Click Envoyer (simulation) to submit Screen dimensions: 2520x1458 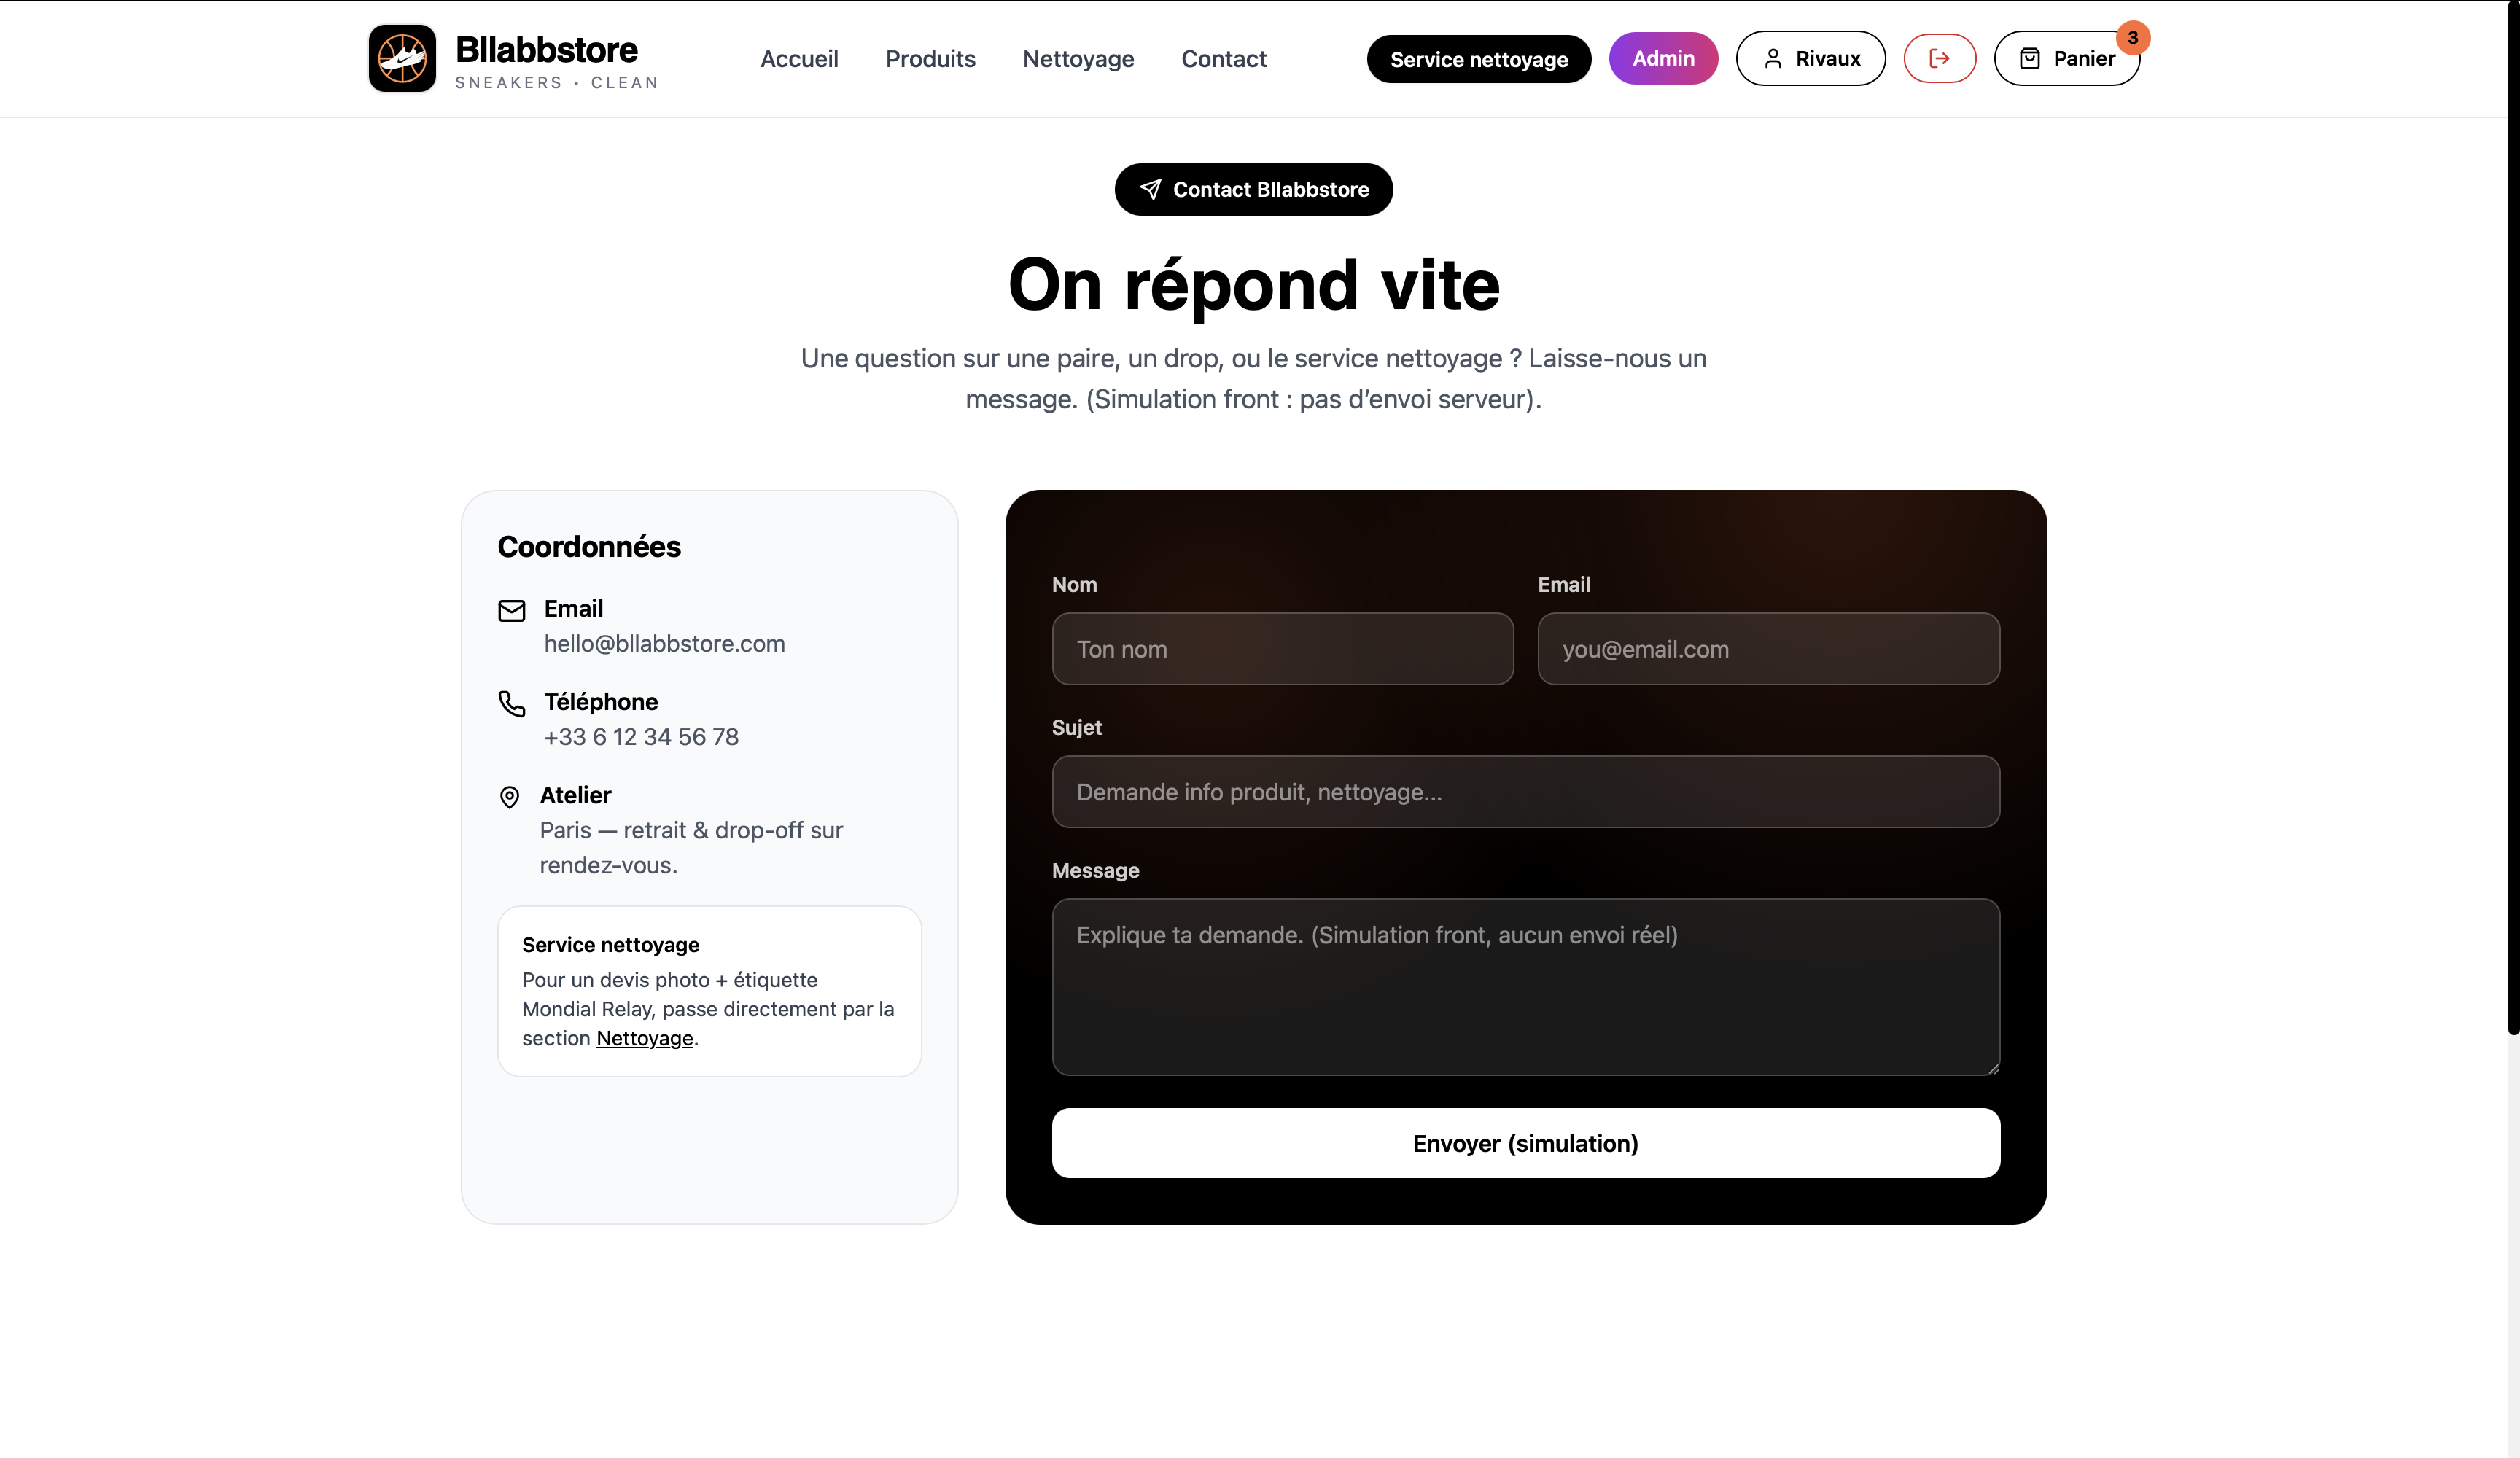(x=1524, y=1143)
